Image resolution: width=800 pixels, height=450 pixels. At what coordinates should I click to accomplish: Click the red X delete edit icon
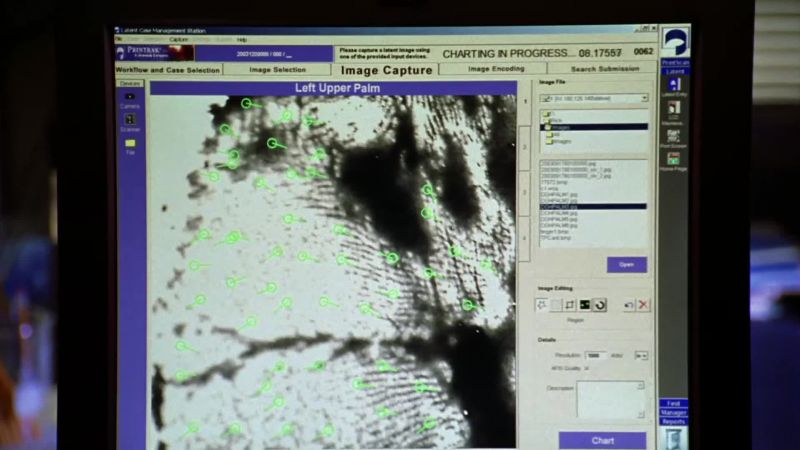[x=643, y=305]
